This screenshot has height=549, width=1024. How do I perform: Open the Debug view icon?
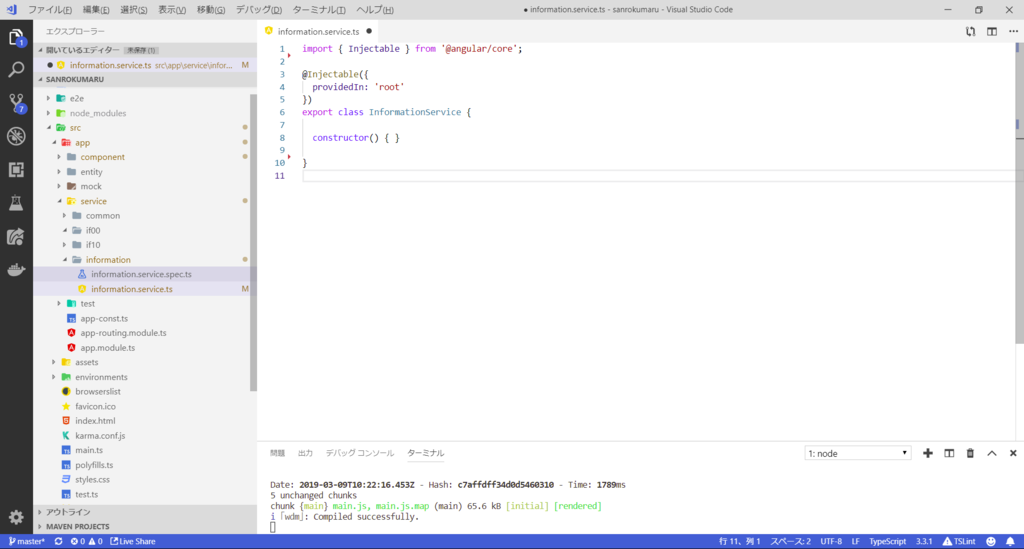tap(16, 136)
